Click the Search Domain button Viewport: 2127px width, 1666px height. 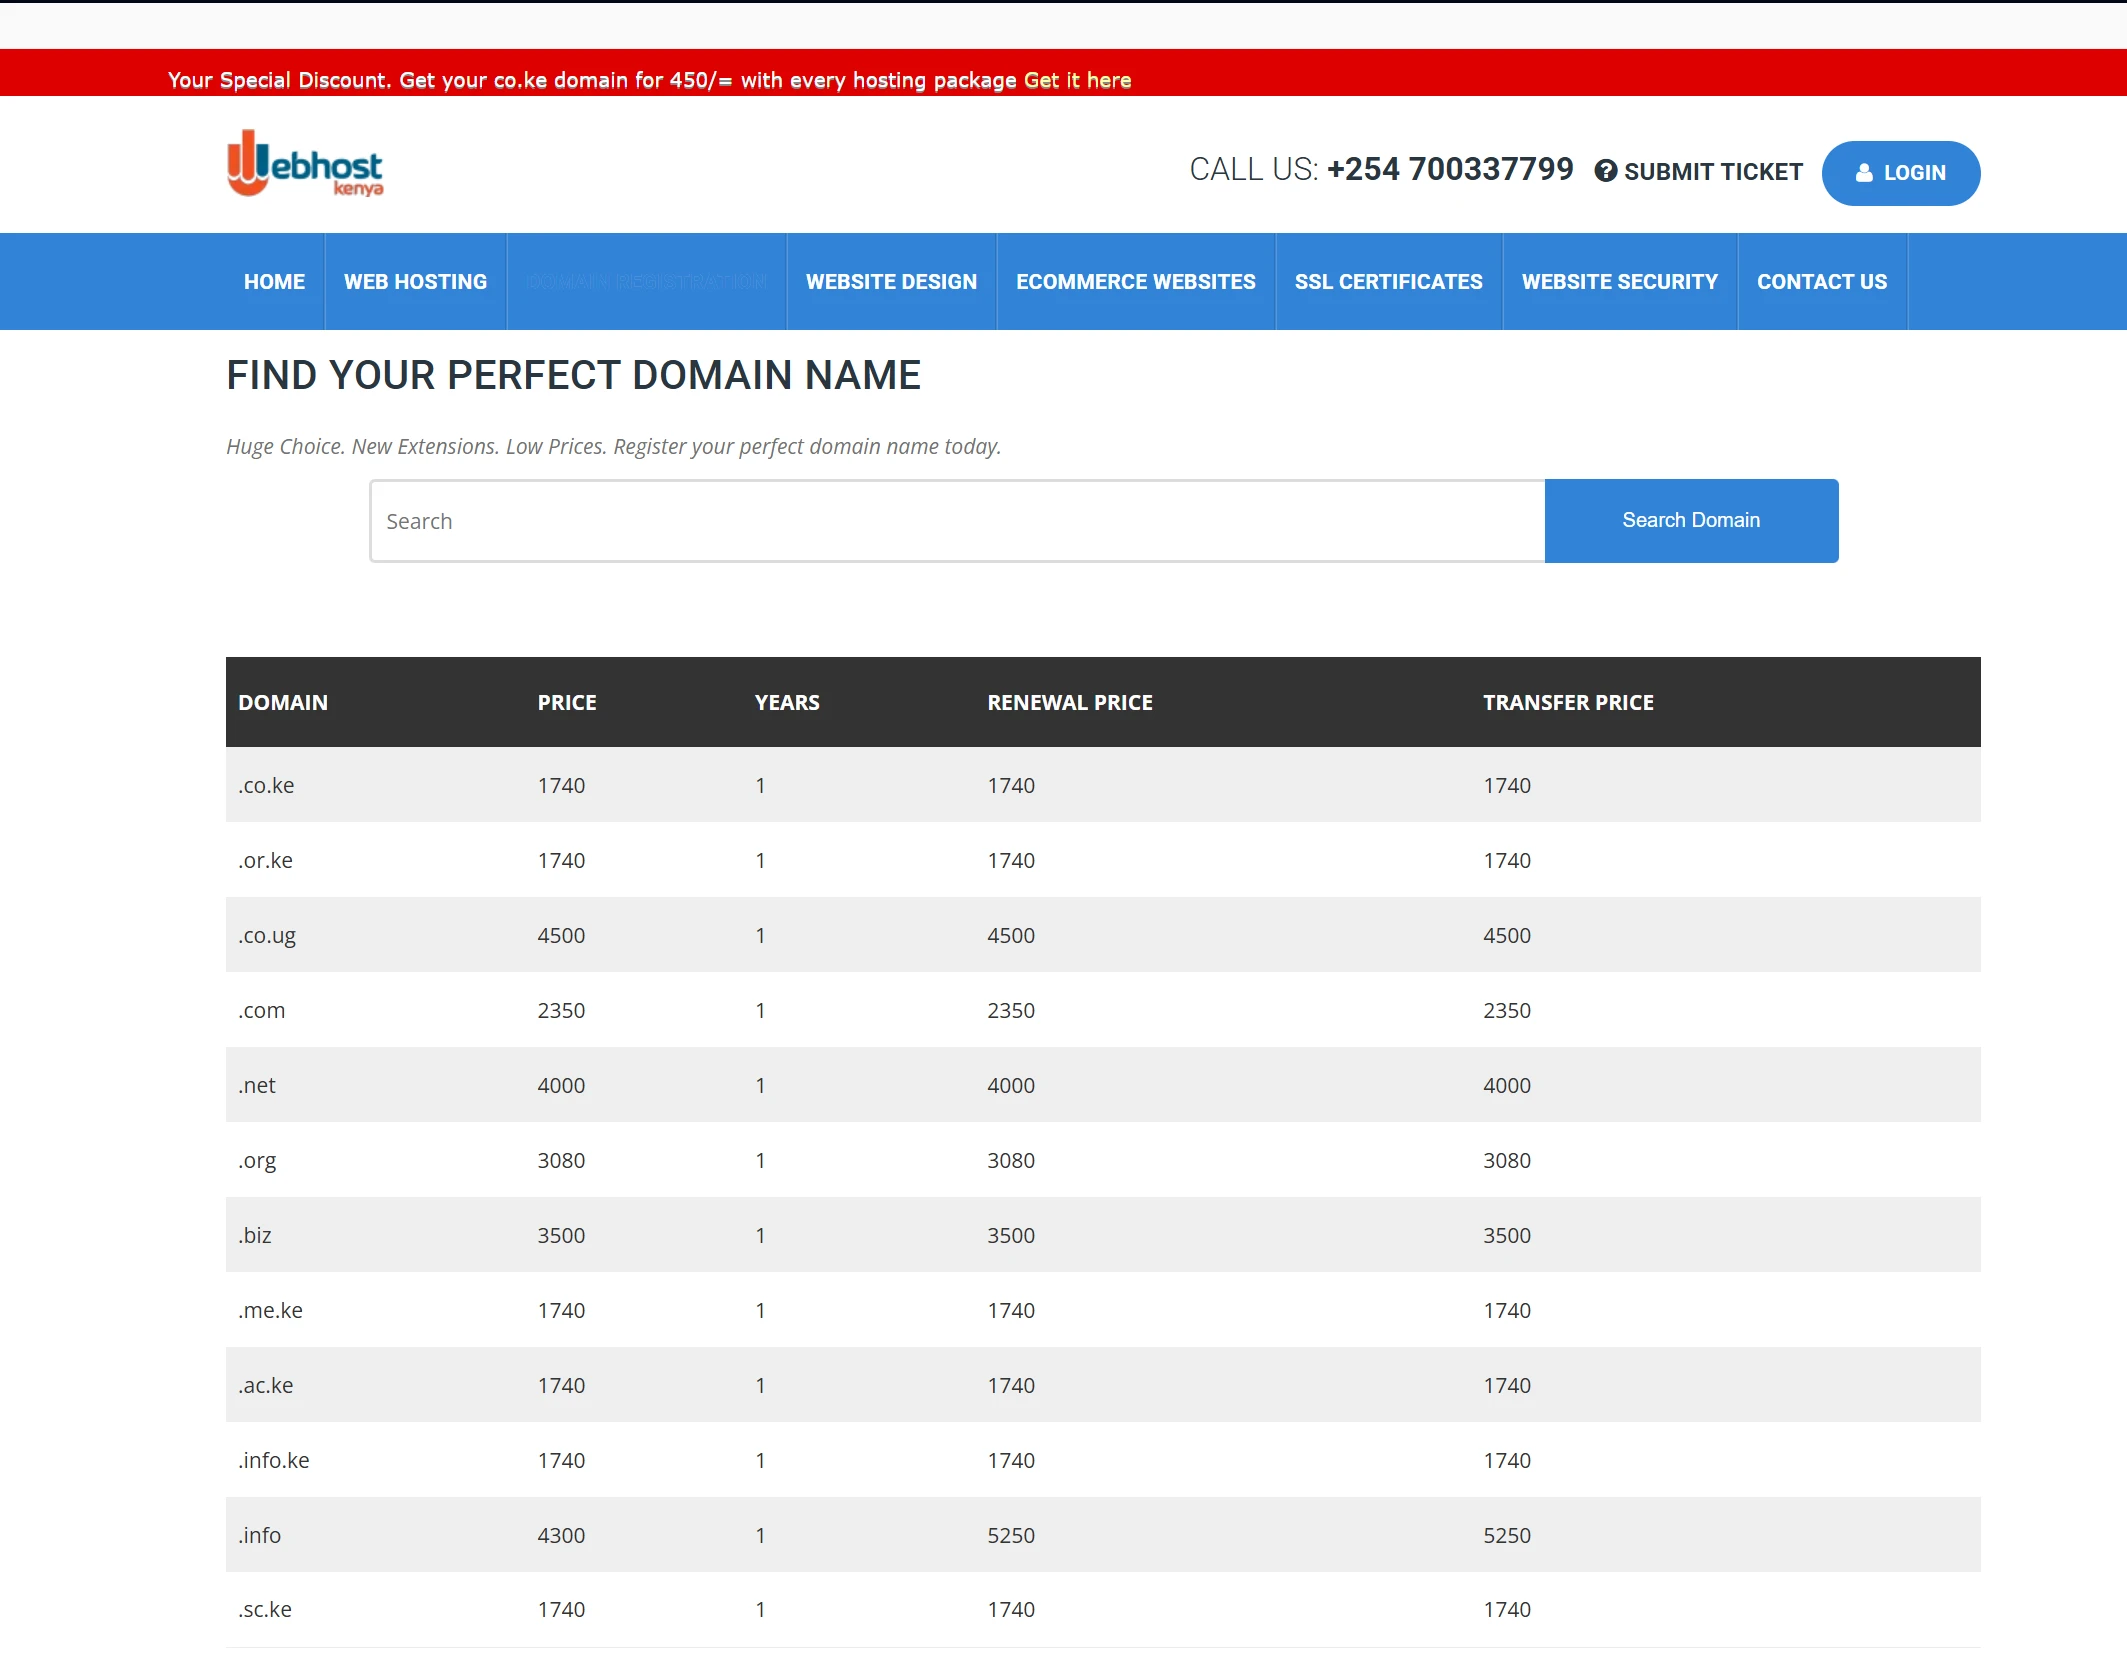click(x=1691, y=521)
